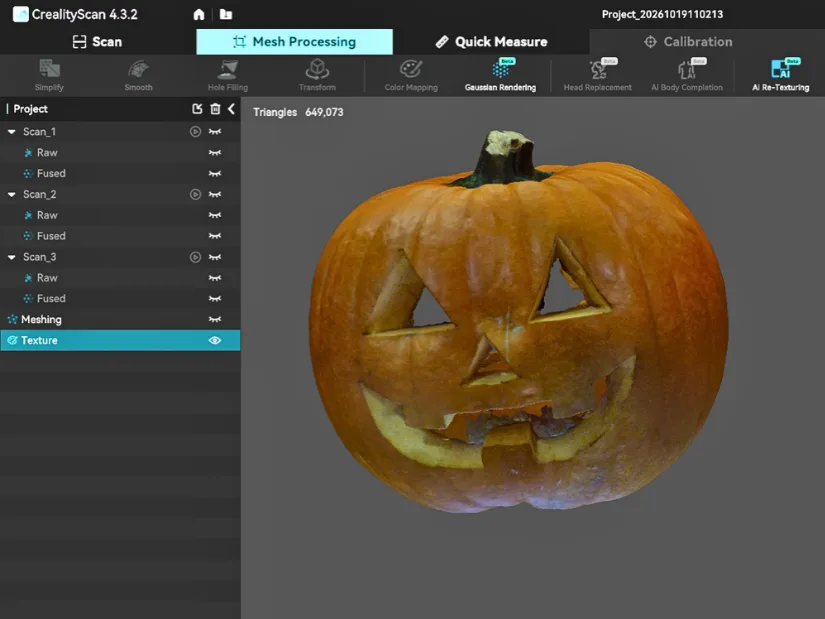Select Raw under Scan_1
Screen dimensions: 825x619
(120, 153)
